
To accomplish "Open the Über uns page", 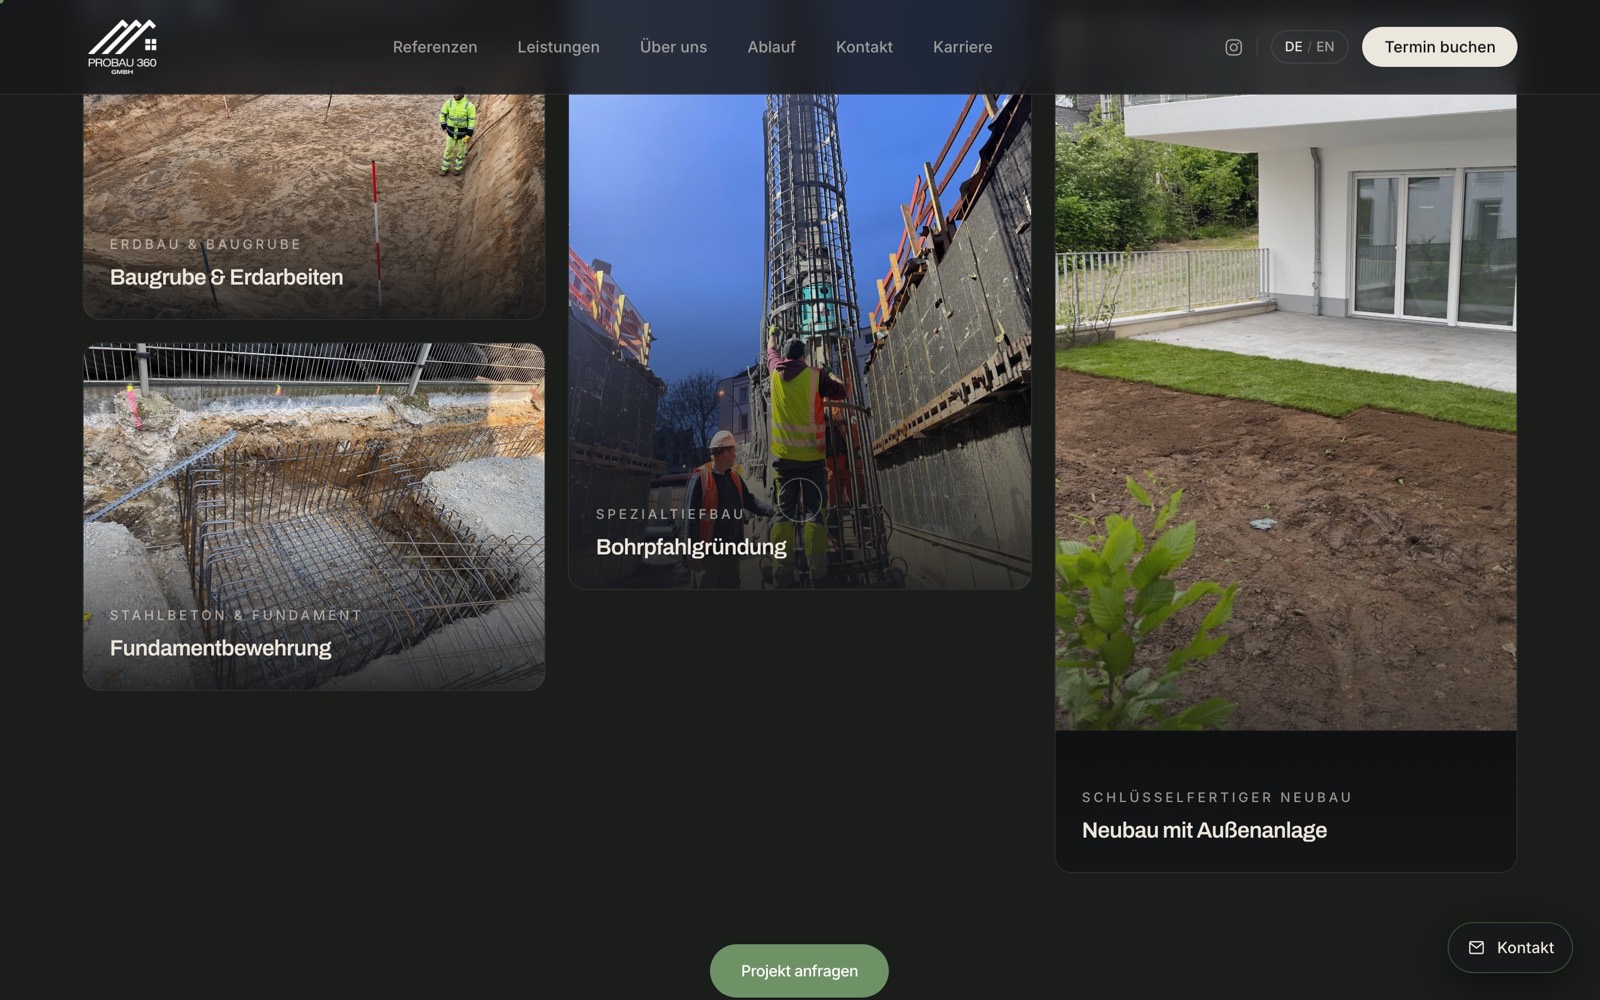I will point(673,47).
